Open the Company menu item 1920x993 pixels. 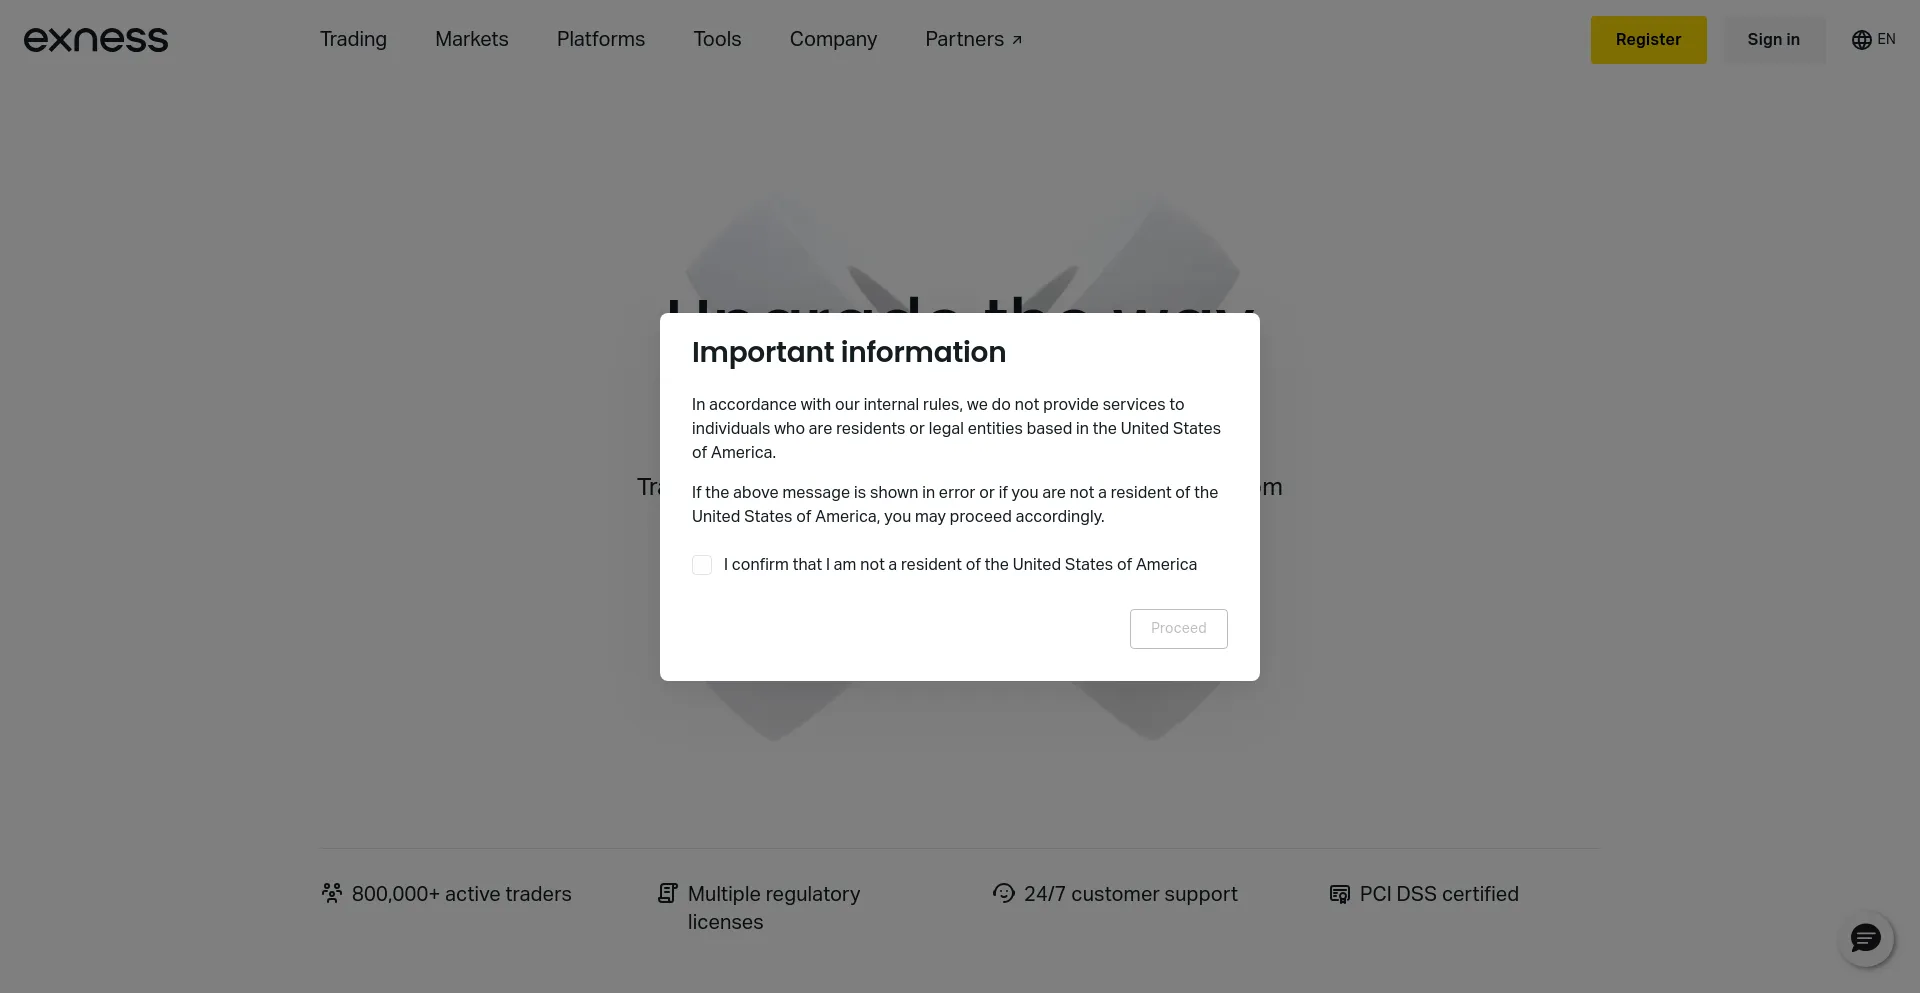coord(833,39)
